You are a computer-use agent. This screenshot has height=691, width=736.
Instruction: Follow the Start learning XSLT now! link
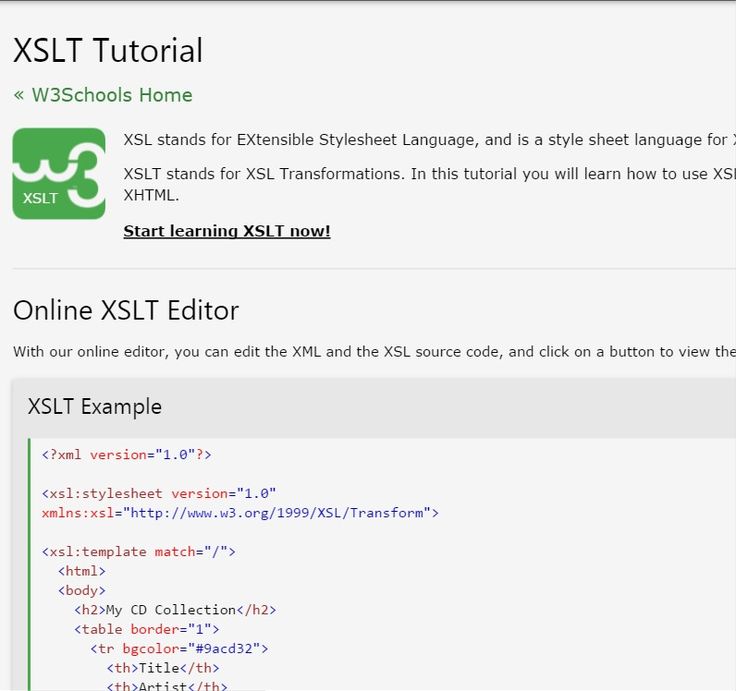pyautogui.click(x=227, y=231)
